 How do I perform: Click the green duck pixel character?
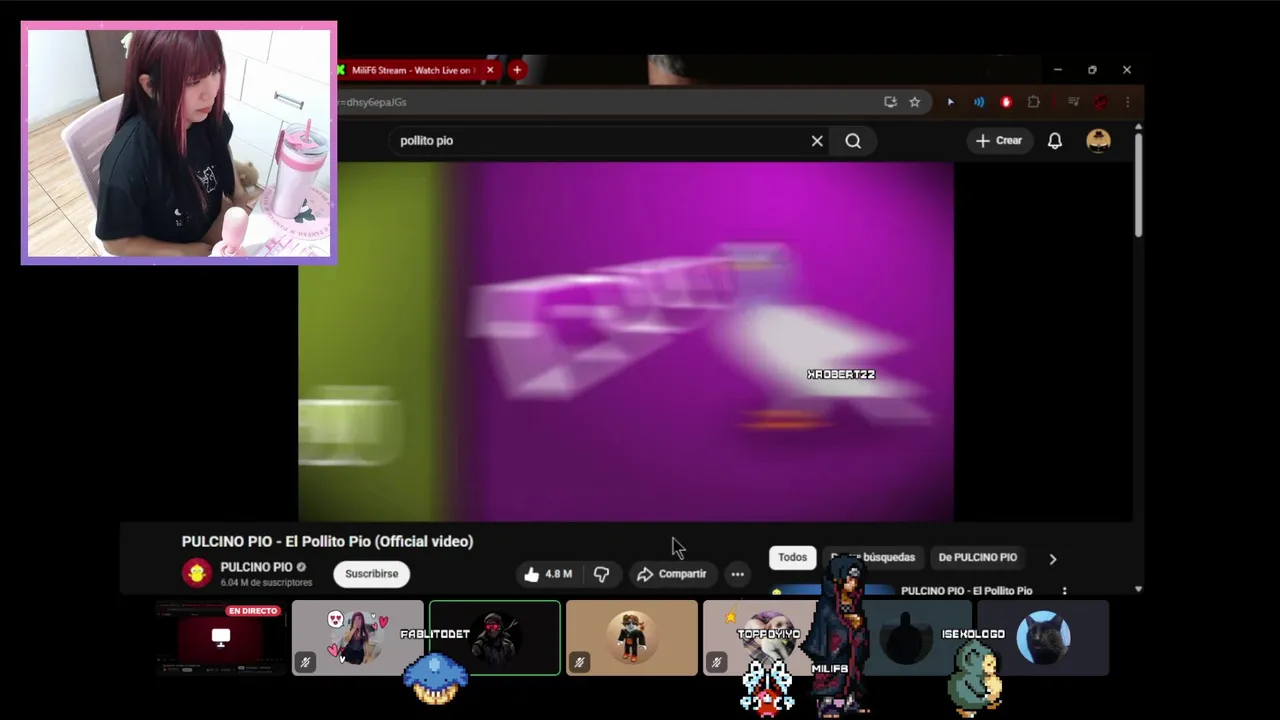point(976,680)
